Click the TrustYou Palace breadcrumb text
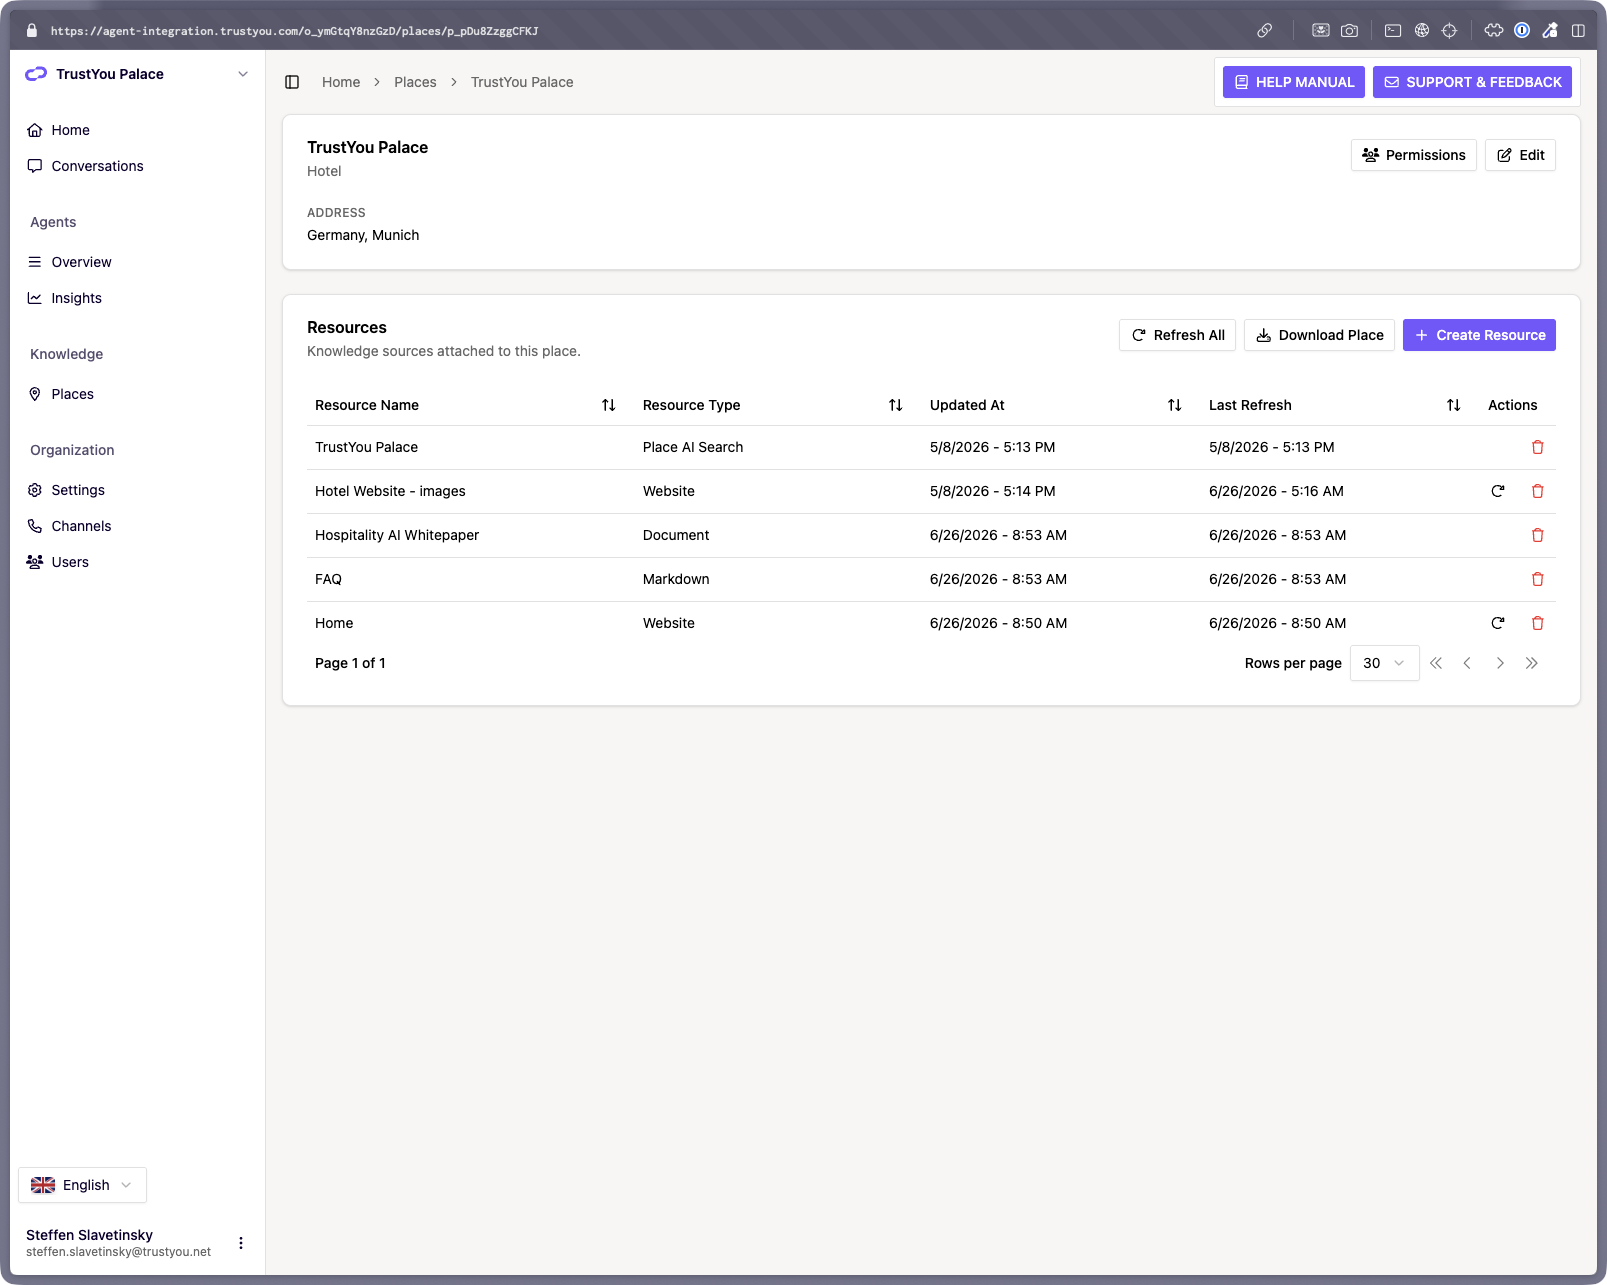Viewport: 1607px width, 1285px height. [522, 82]
